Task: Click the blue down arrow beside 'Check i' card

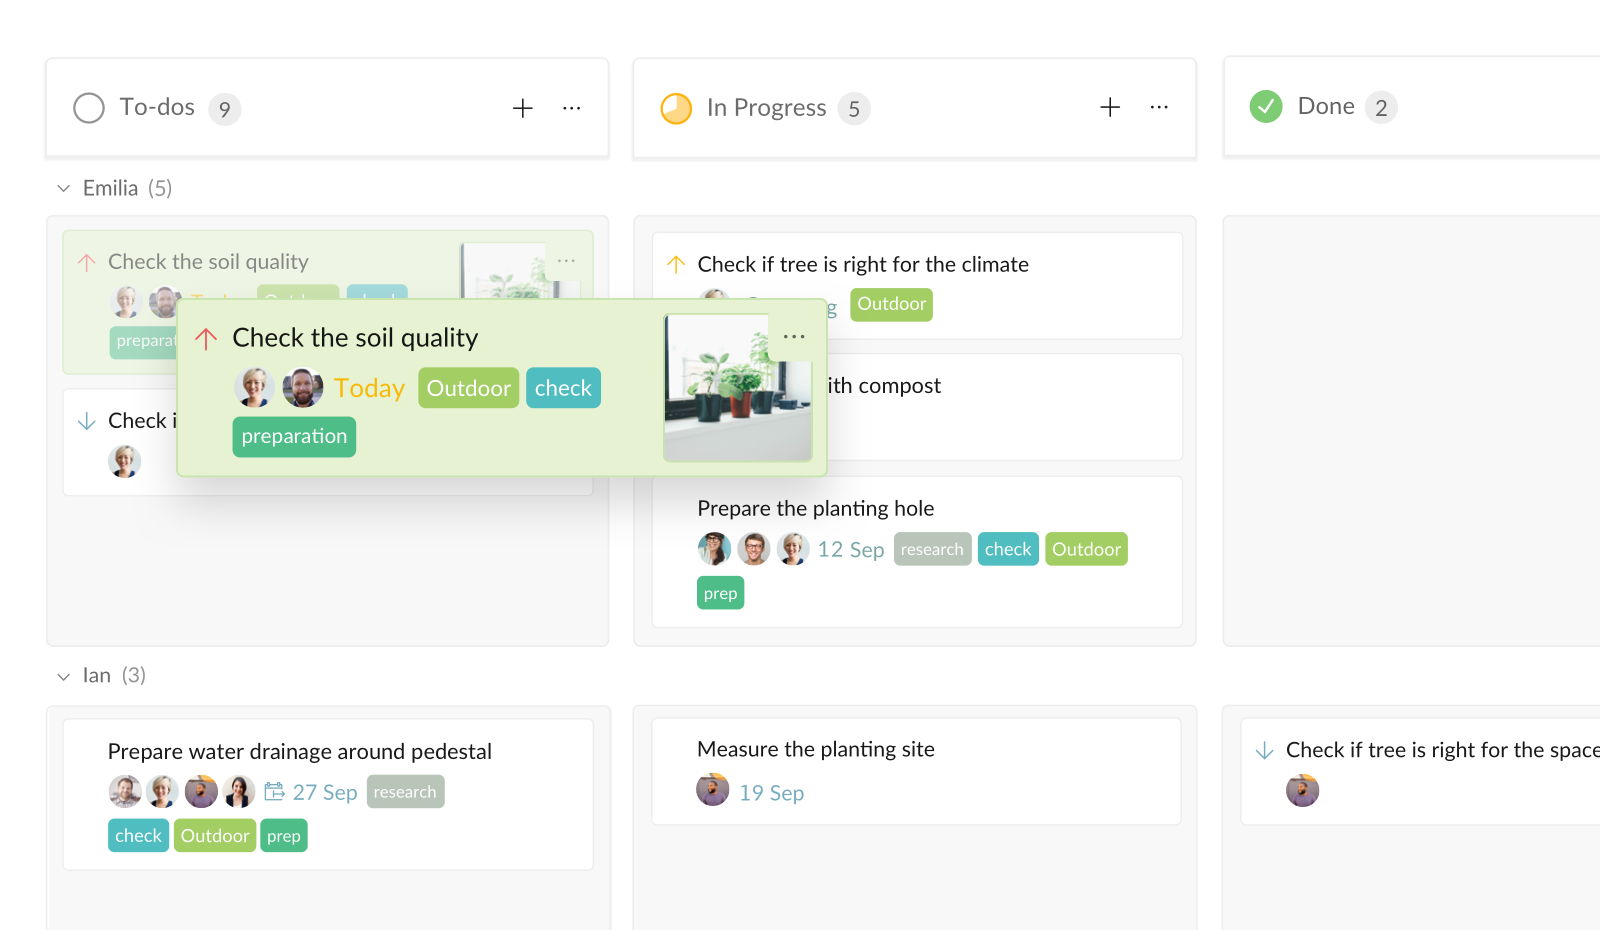Action: point(87,421)
